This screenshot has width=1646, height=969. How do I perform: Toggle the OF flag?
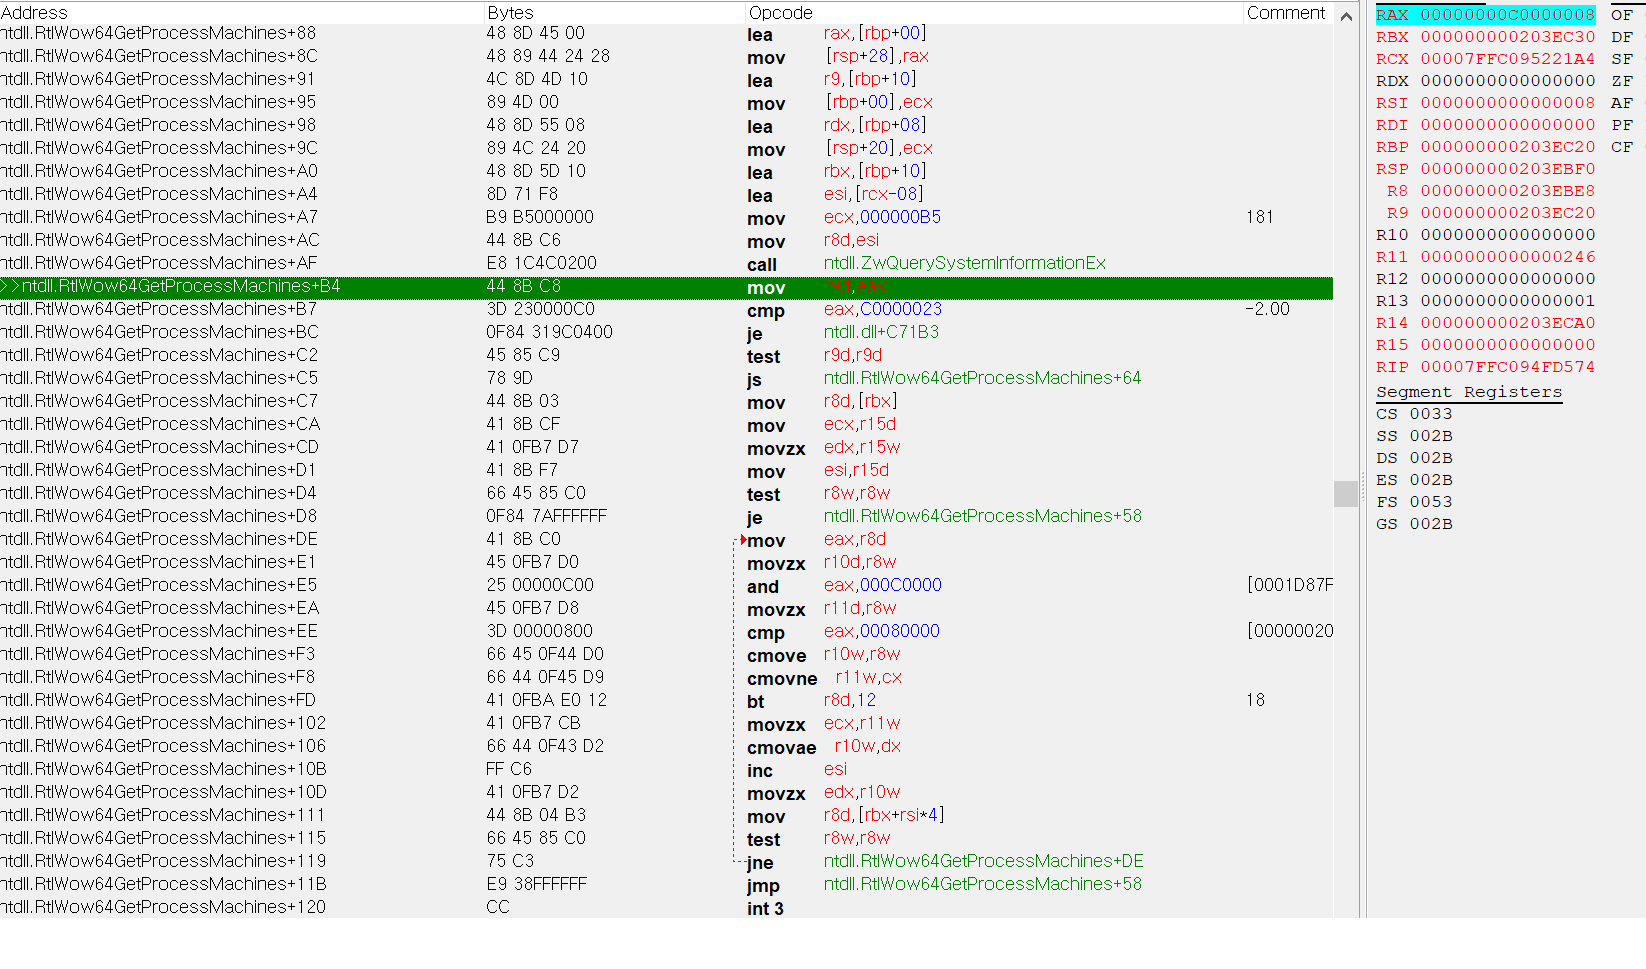pyautogui.click(x=1623, y=14)
